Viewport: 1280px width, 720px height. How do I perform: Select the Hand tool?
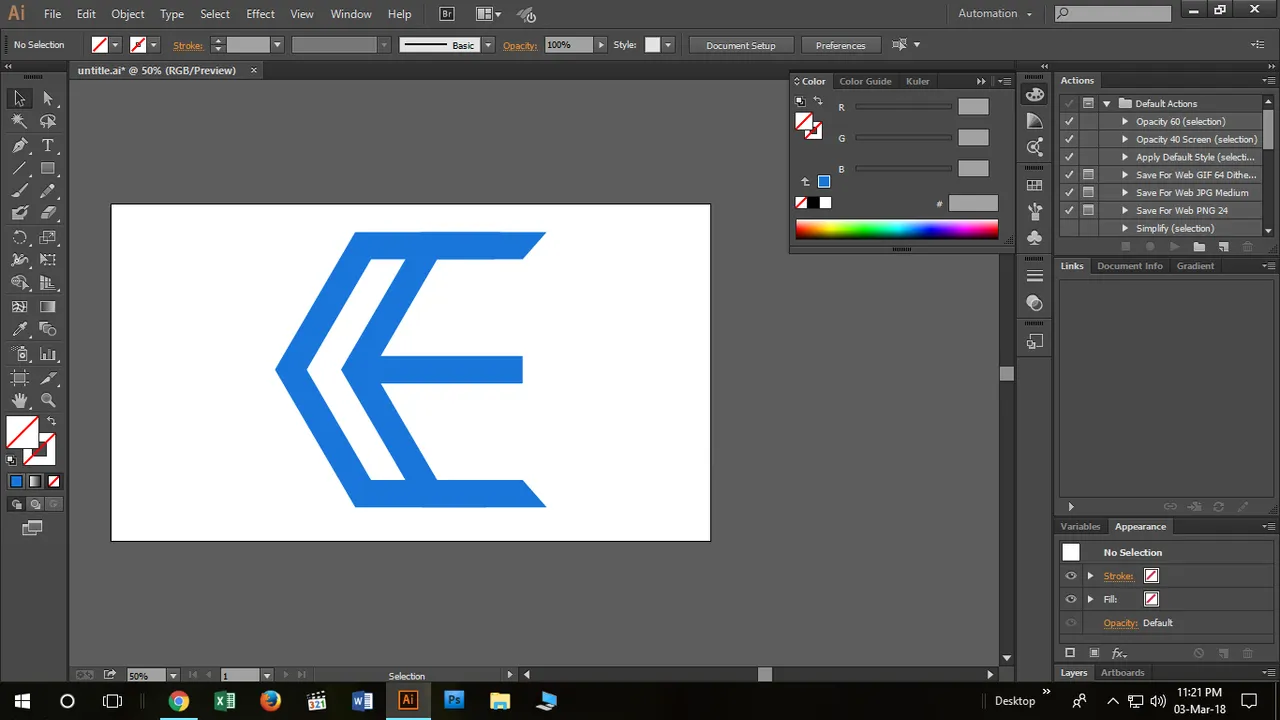(19, 400)
